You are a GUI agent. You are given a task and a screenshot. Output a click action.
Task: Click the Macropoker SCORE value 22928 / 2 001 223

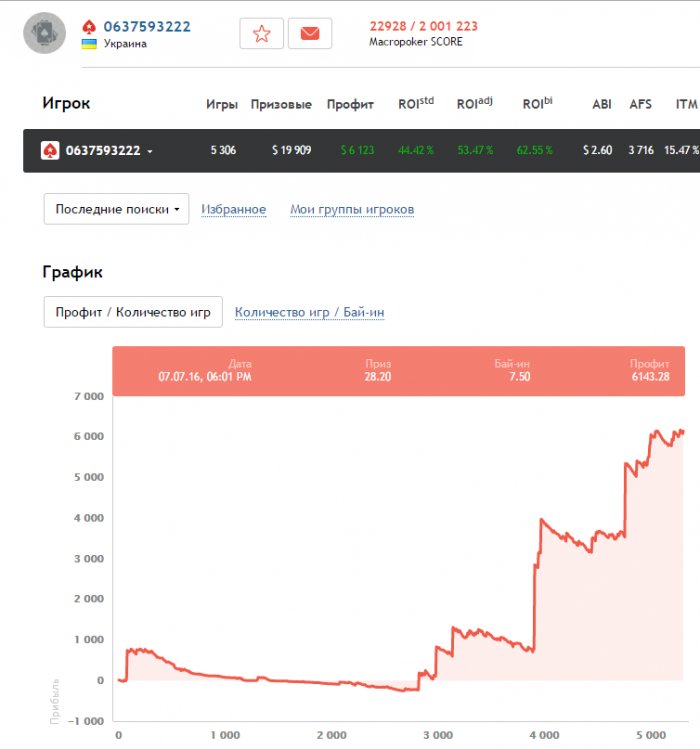pos(423,26)
